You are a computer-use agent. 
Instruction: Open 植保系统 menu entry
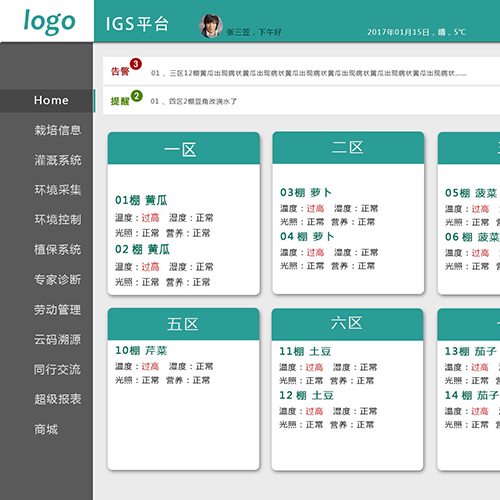58,249
